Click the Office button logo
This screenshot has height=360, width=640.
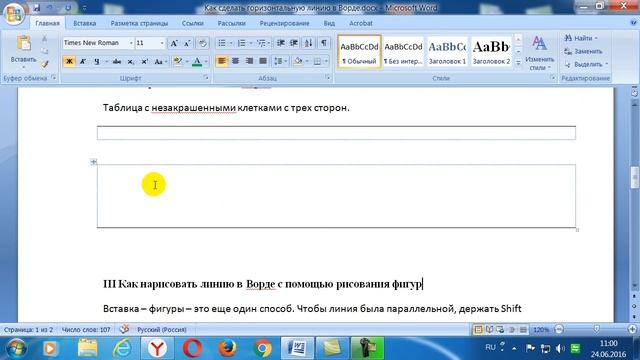click(13, 13)
